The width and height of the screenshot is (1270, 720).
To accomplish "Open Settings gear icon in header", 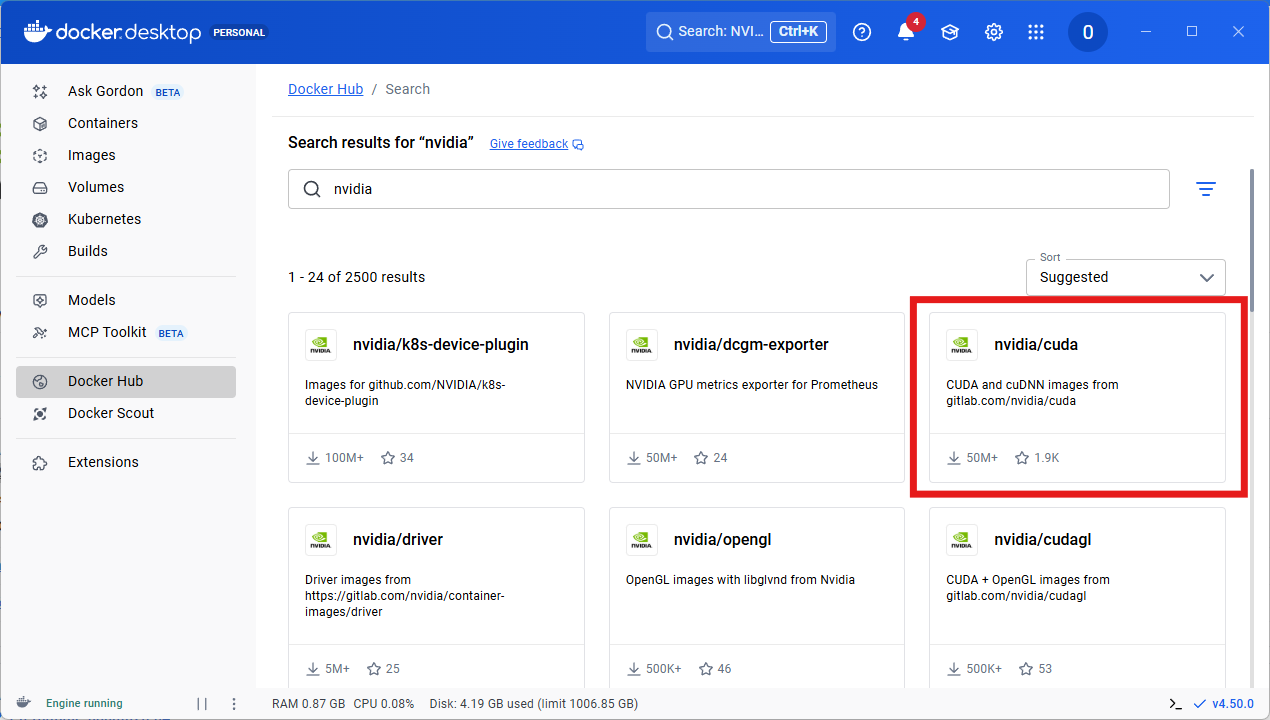I will click(994, 32).
